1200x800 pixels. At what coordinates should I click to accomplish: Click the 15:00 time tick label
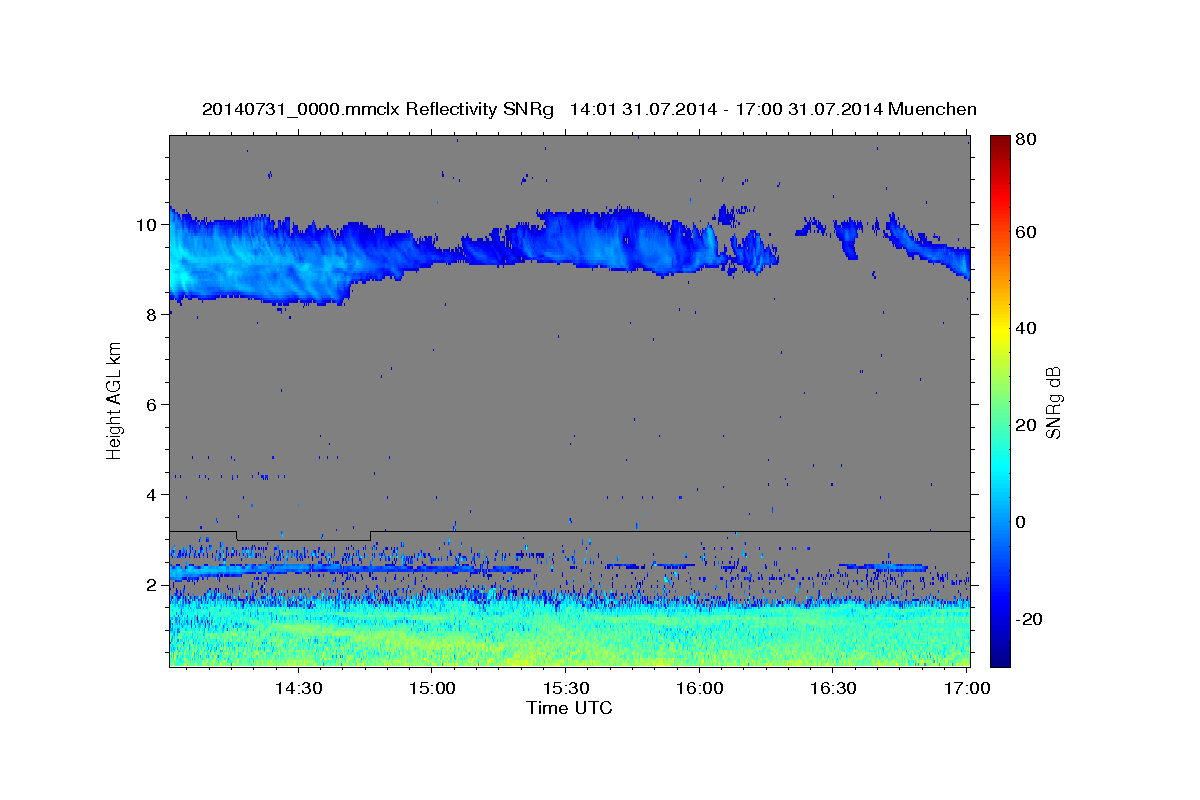point(432,688)
